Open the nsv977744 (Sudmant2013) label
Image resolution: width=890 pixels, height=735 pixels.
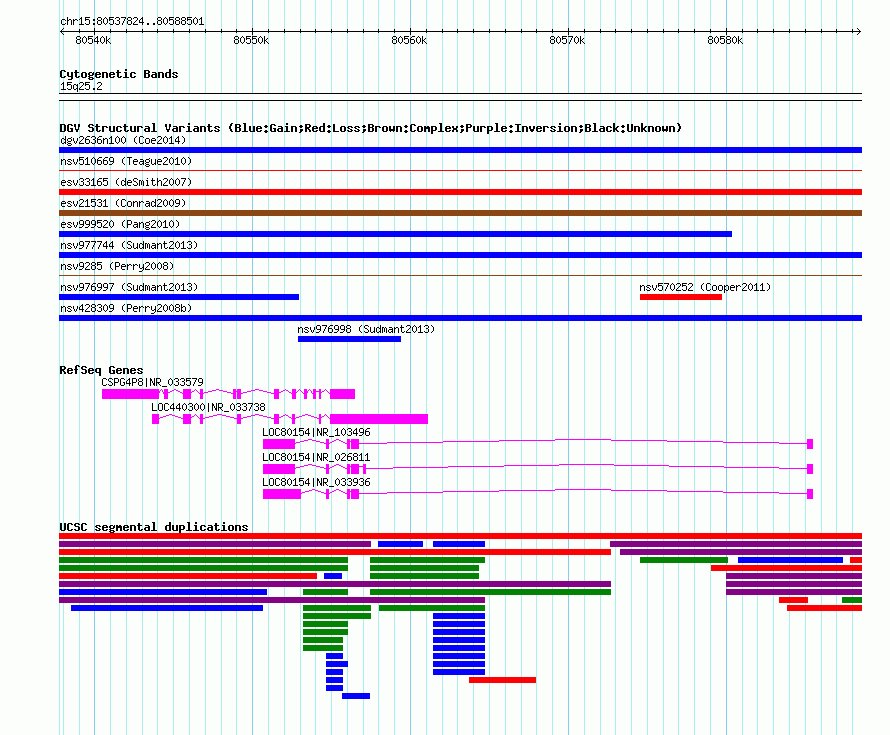point(129,245)
